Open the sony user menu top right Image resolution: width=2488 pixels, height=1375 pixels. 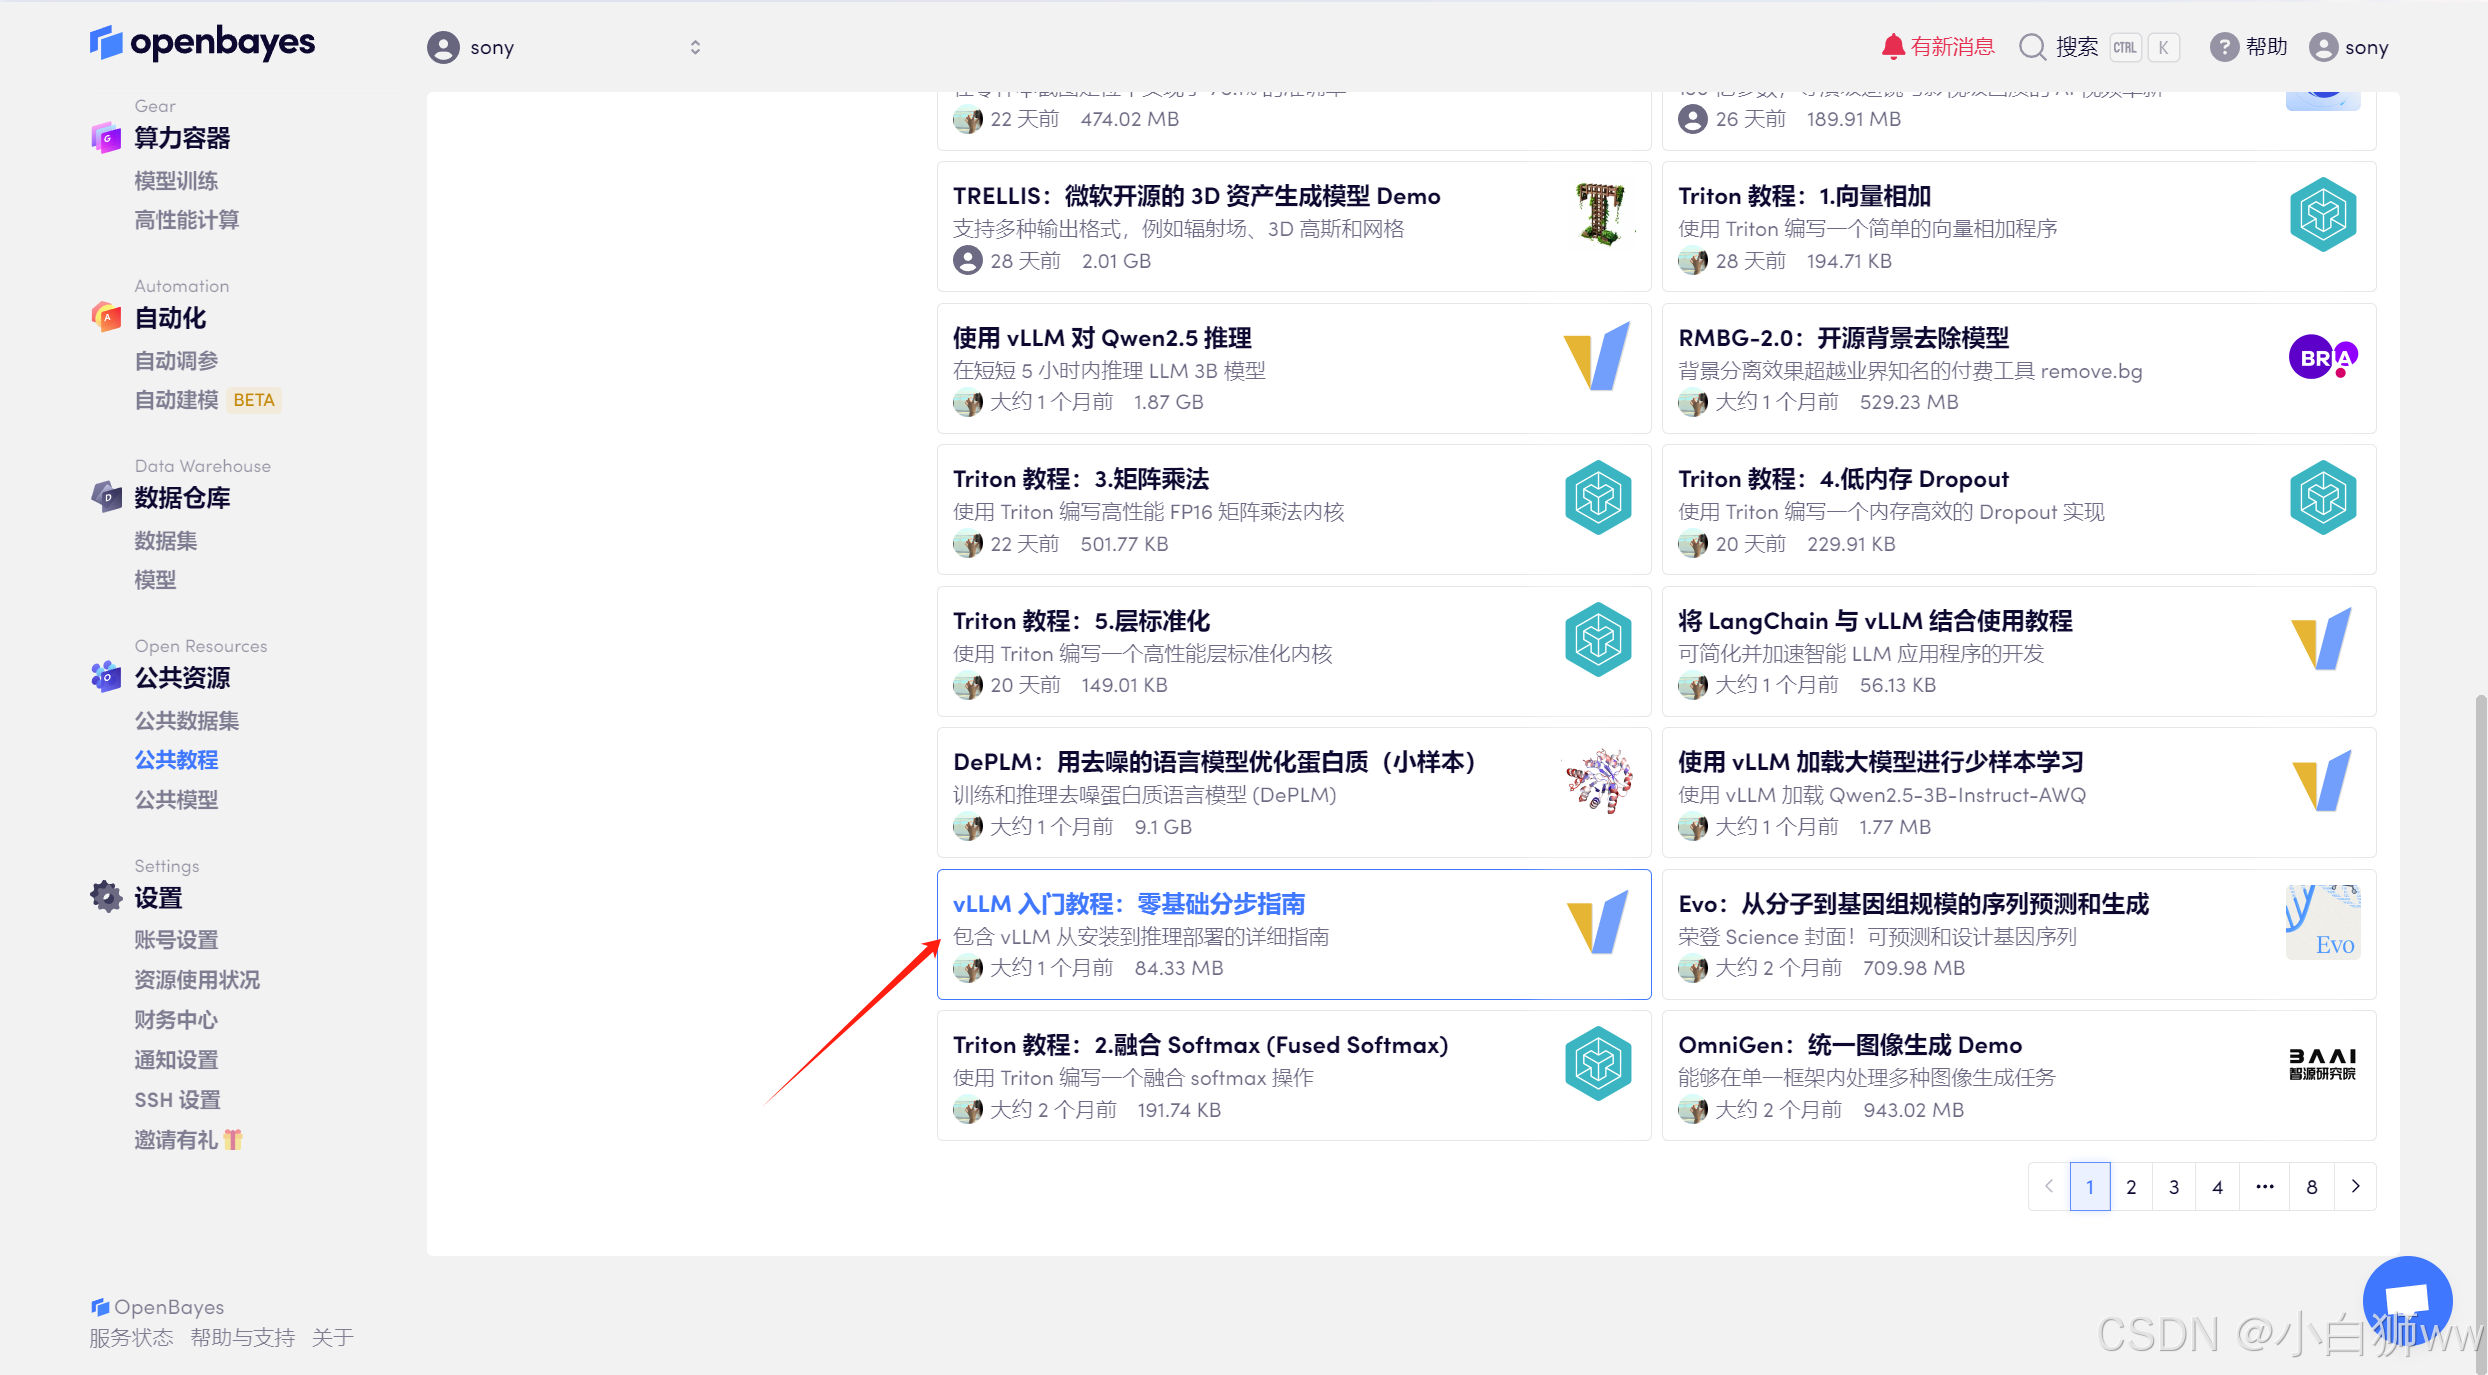pyautogui.click(x=2349, y=47)
